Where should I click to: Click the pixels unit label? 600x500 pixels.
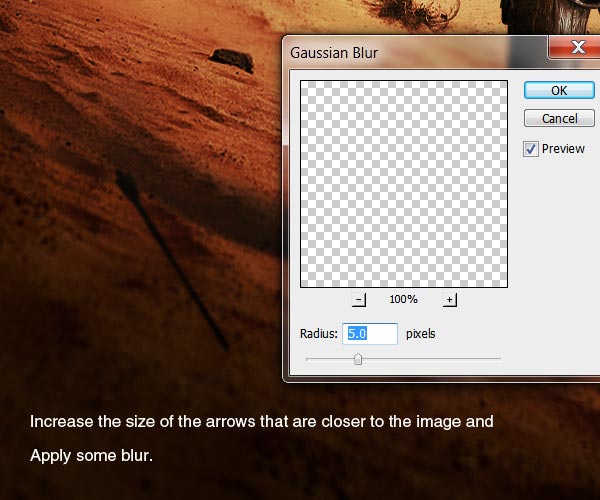[420, 334]
